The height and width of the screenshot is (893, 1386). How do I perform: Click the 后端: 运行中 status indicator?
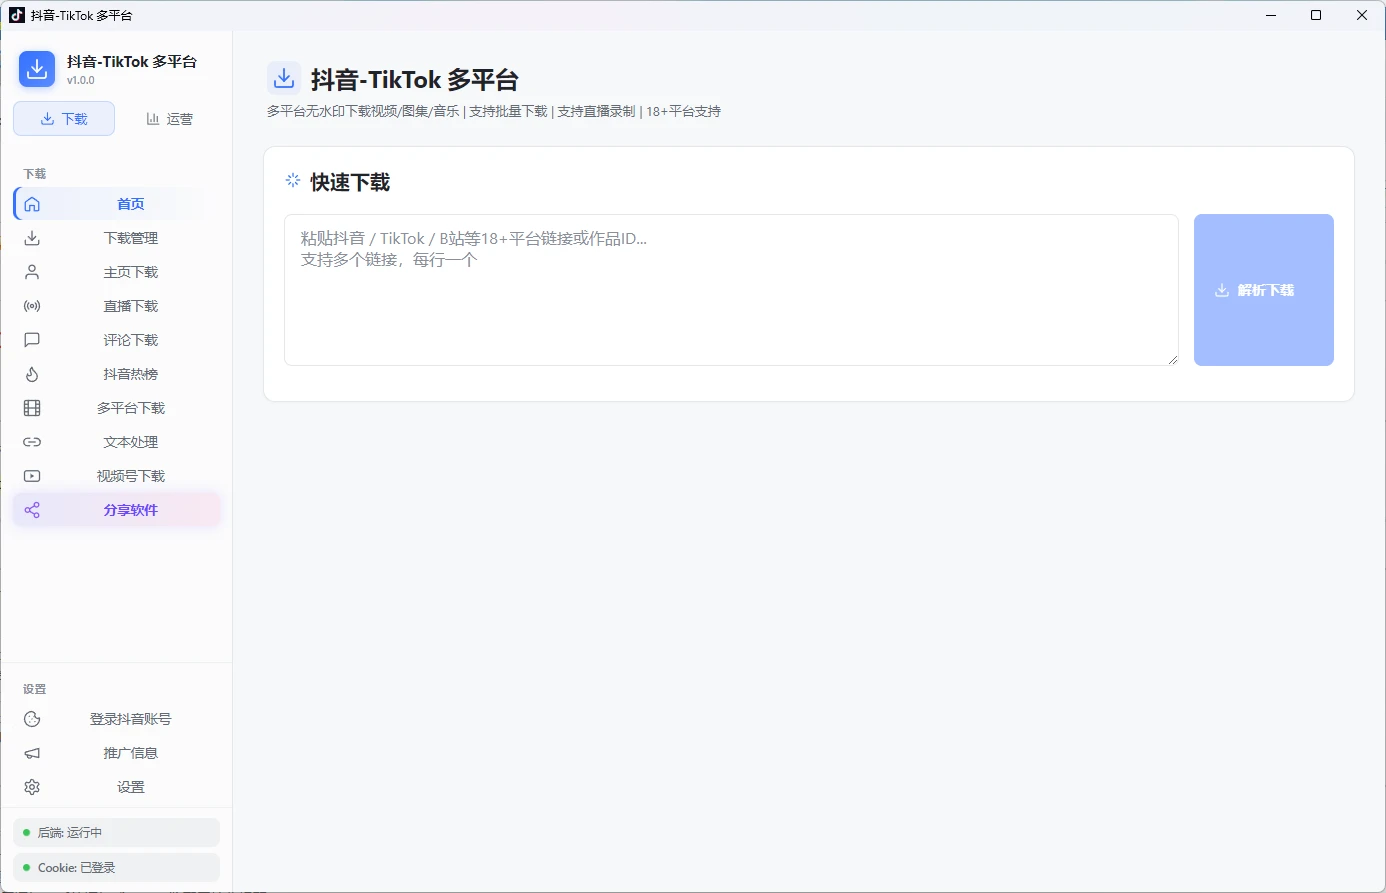click(116, 832)
